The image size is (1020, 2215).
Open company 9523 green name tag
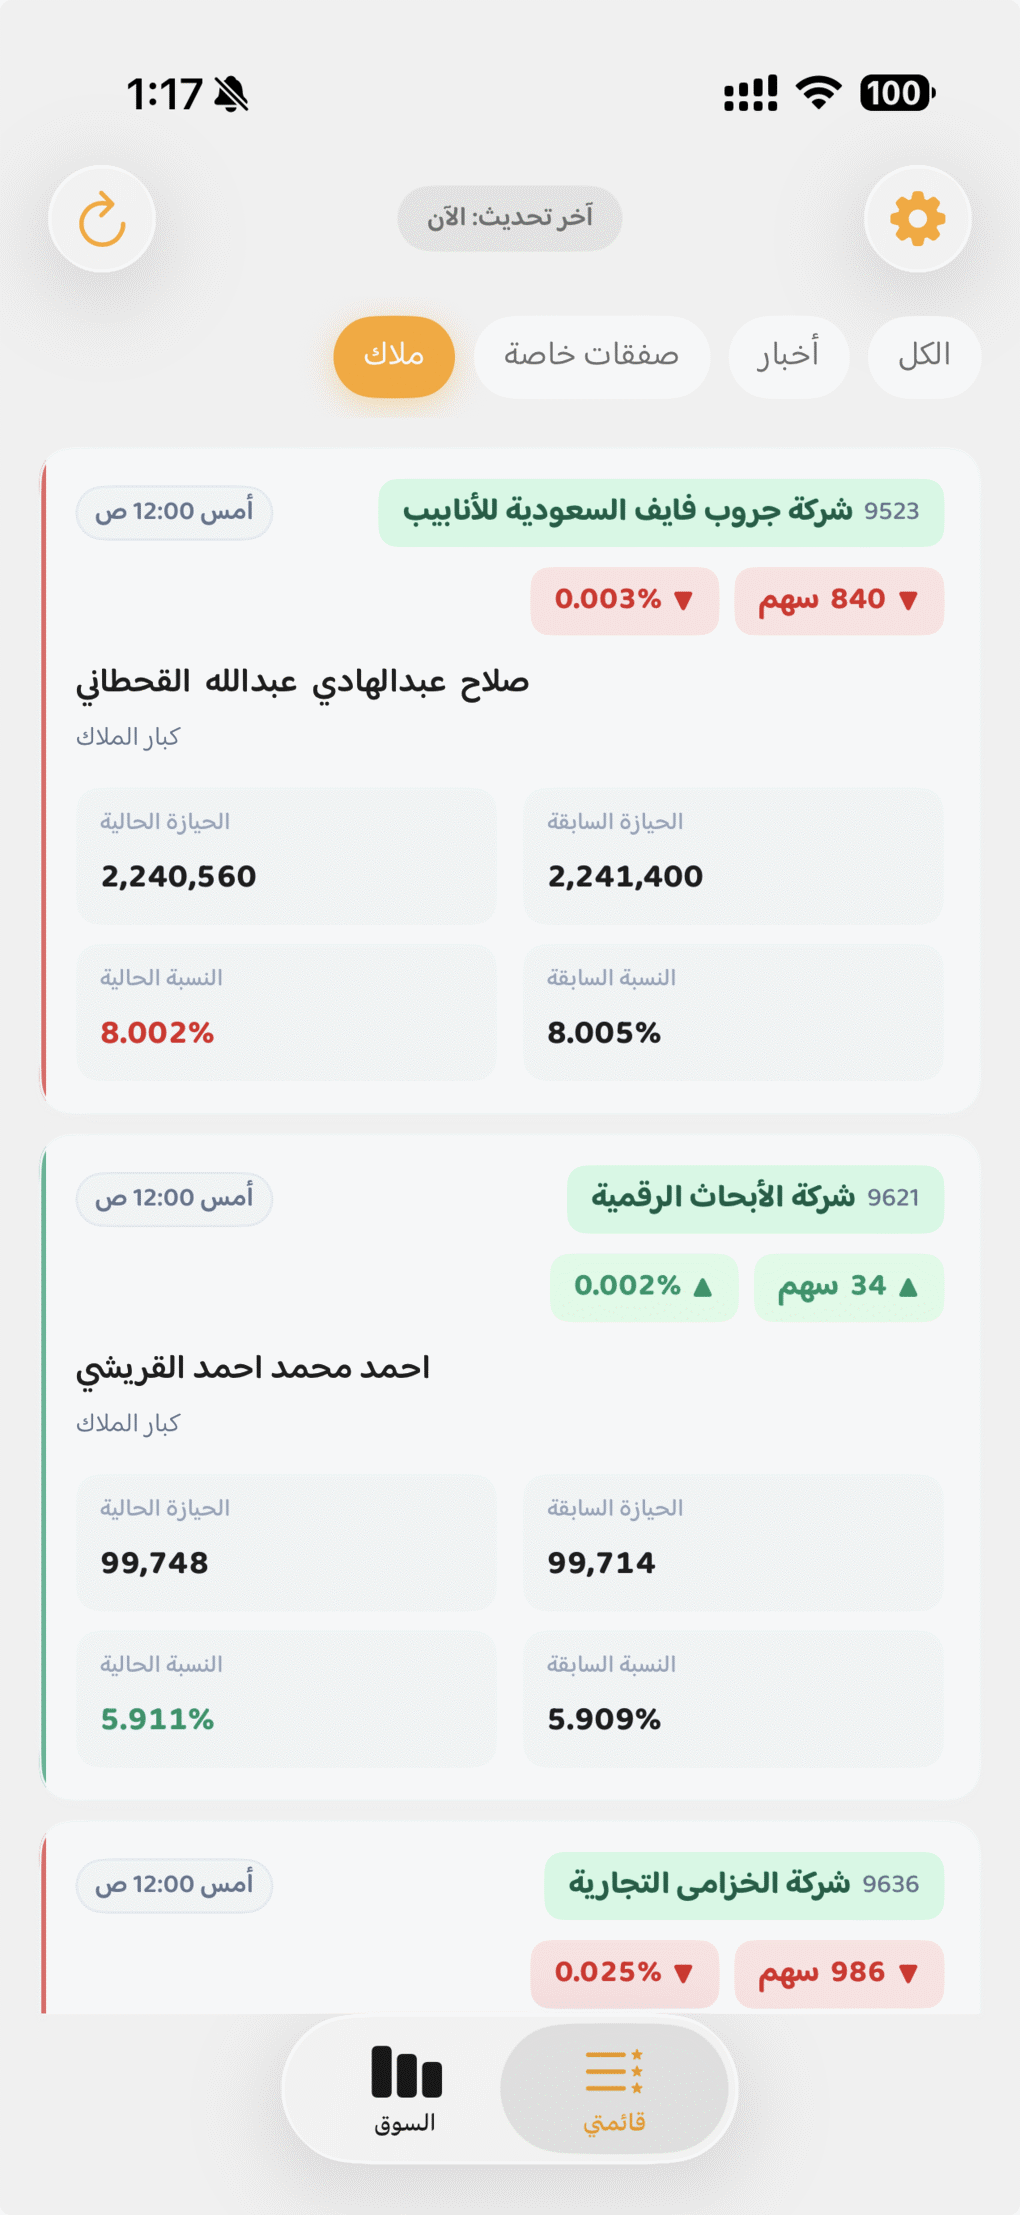point(660,512)
